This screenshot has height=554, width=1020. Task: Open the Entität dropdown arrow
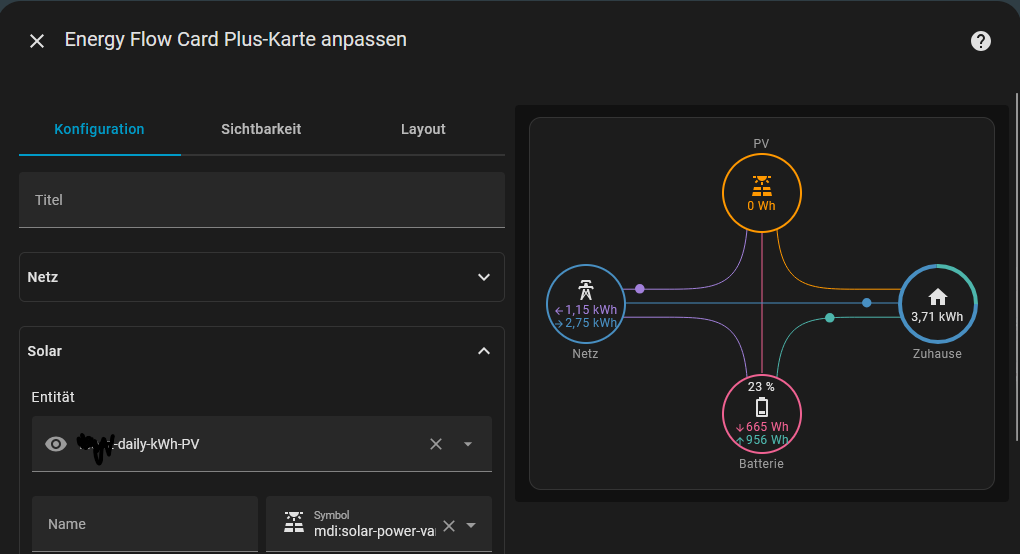tap(468, 444)
